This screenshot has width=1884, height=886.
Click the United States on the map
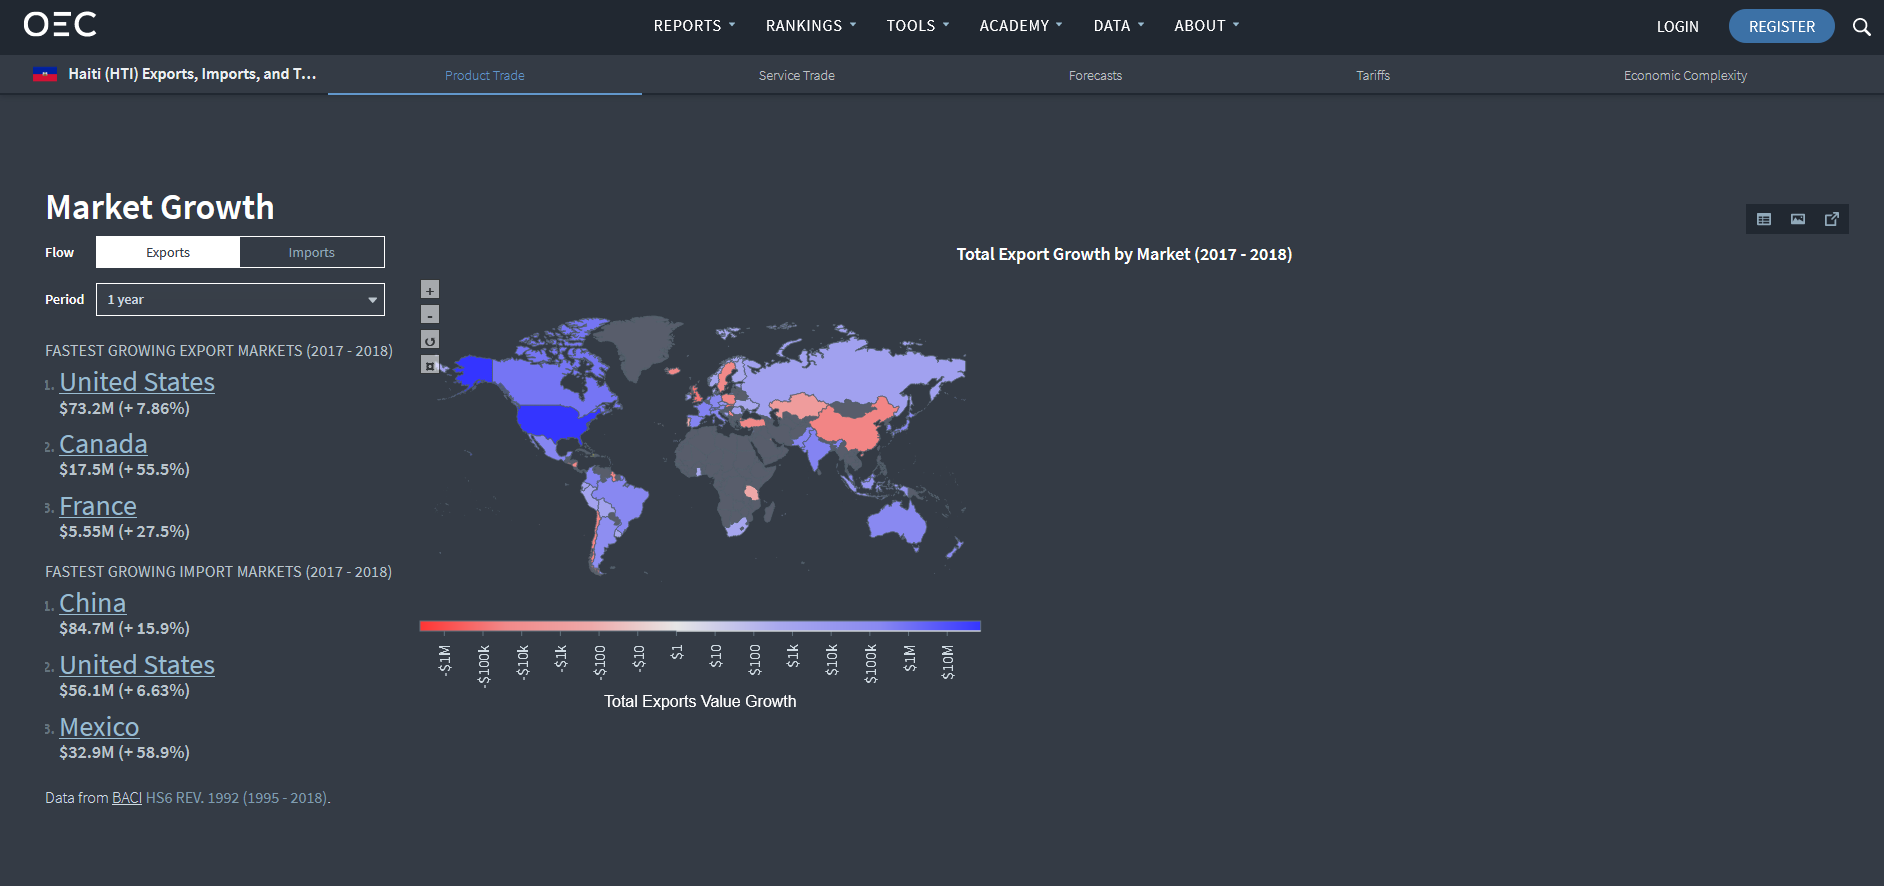(x=550, y=420)
